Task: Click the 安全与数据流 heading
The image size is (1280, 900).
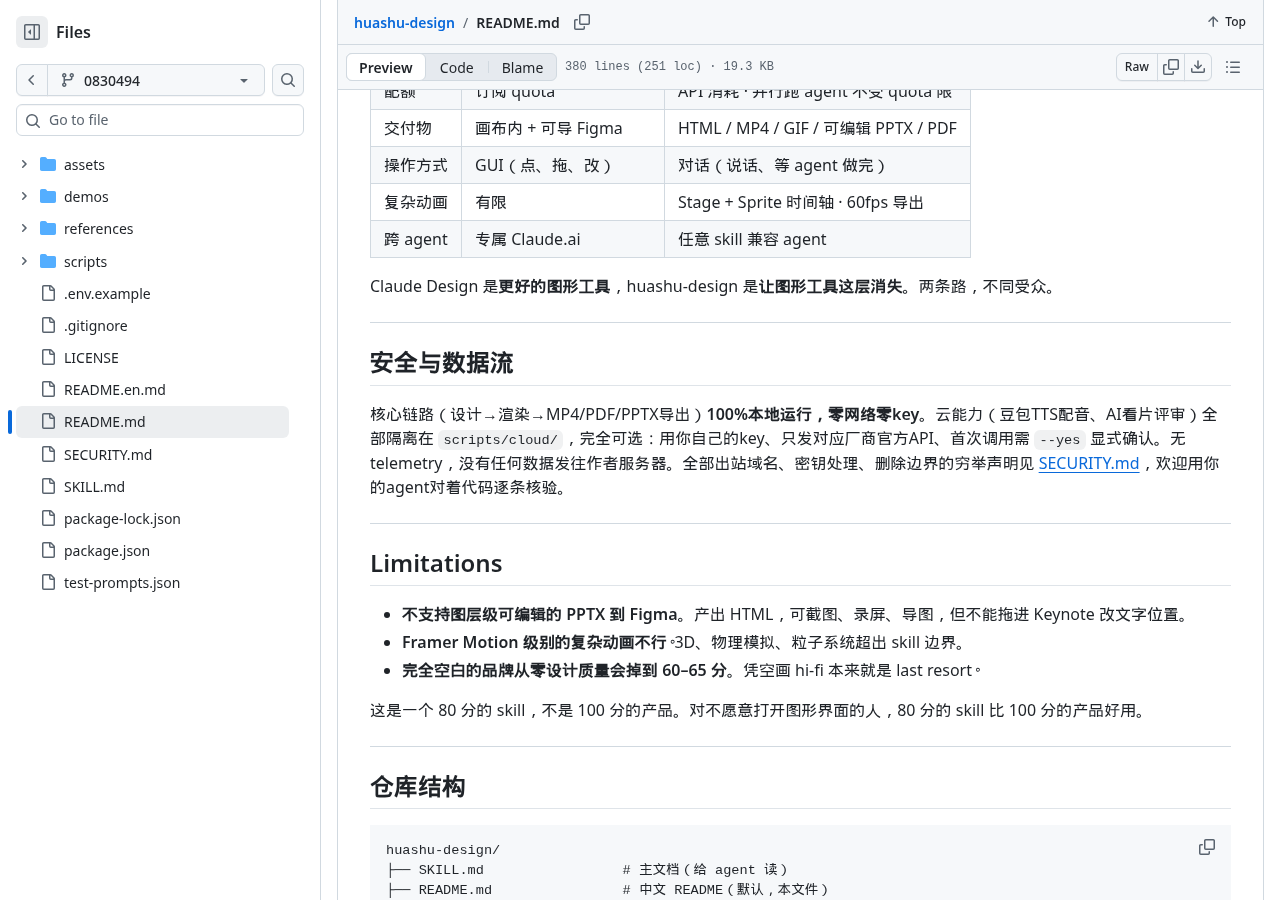Action: 441,363
